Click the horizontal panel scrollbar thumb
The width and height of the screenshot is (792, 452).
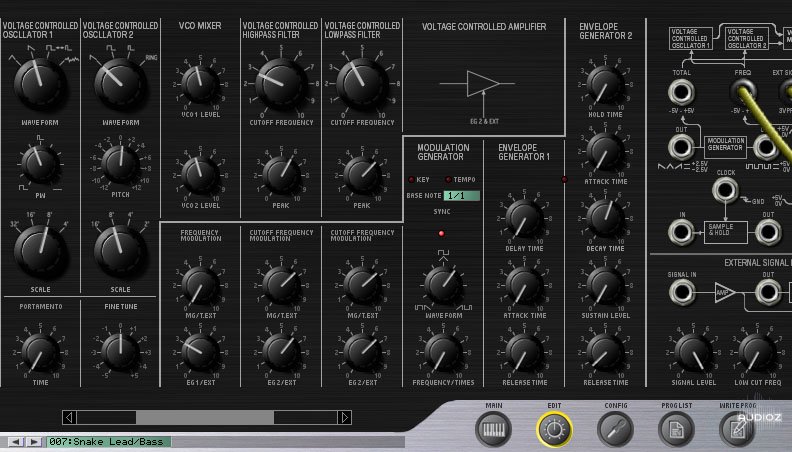(205, 417)
